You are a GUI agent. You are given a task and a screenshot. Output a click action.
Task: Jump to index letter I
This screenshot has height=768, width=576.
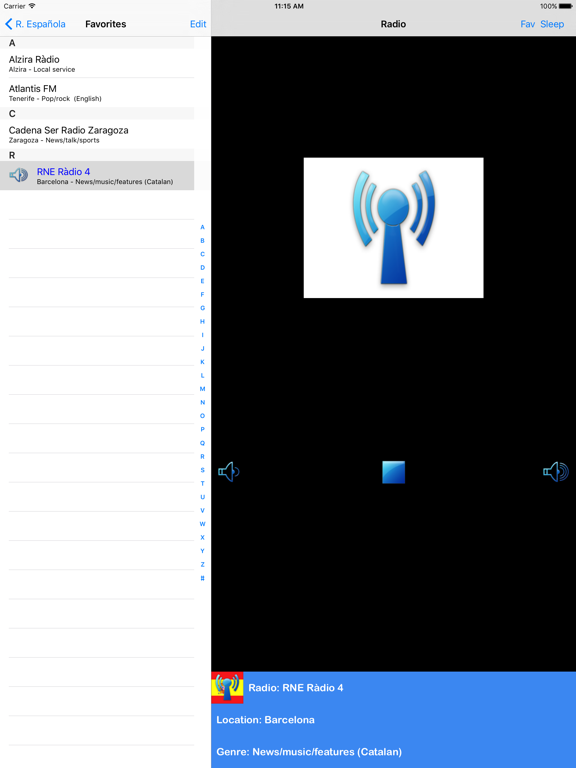click(202, 335)
